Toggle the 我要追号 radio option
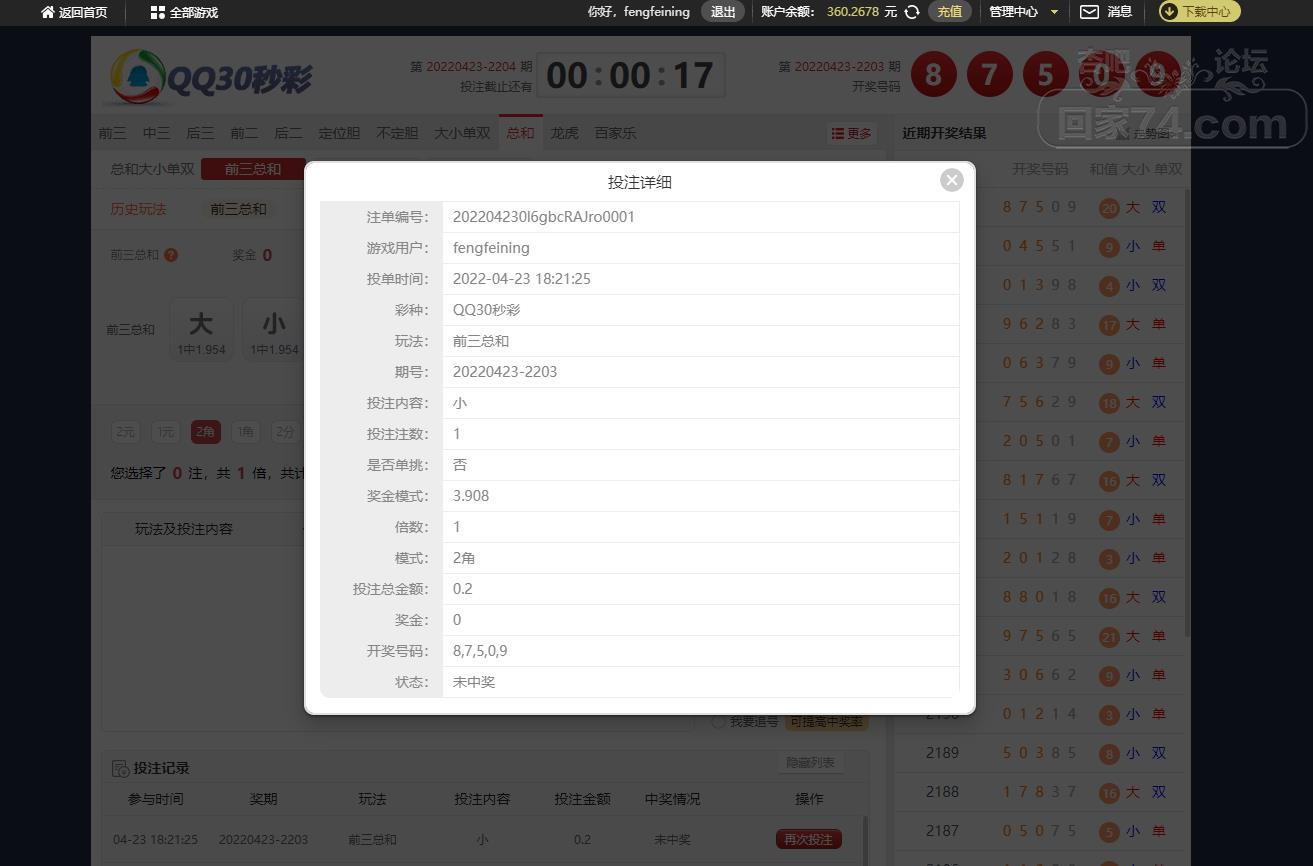Viewport: 1313px width, 866px height. (718, 722)
